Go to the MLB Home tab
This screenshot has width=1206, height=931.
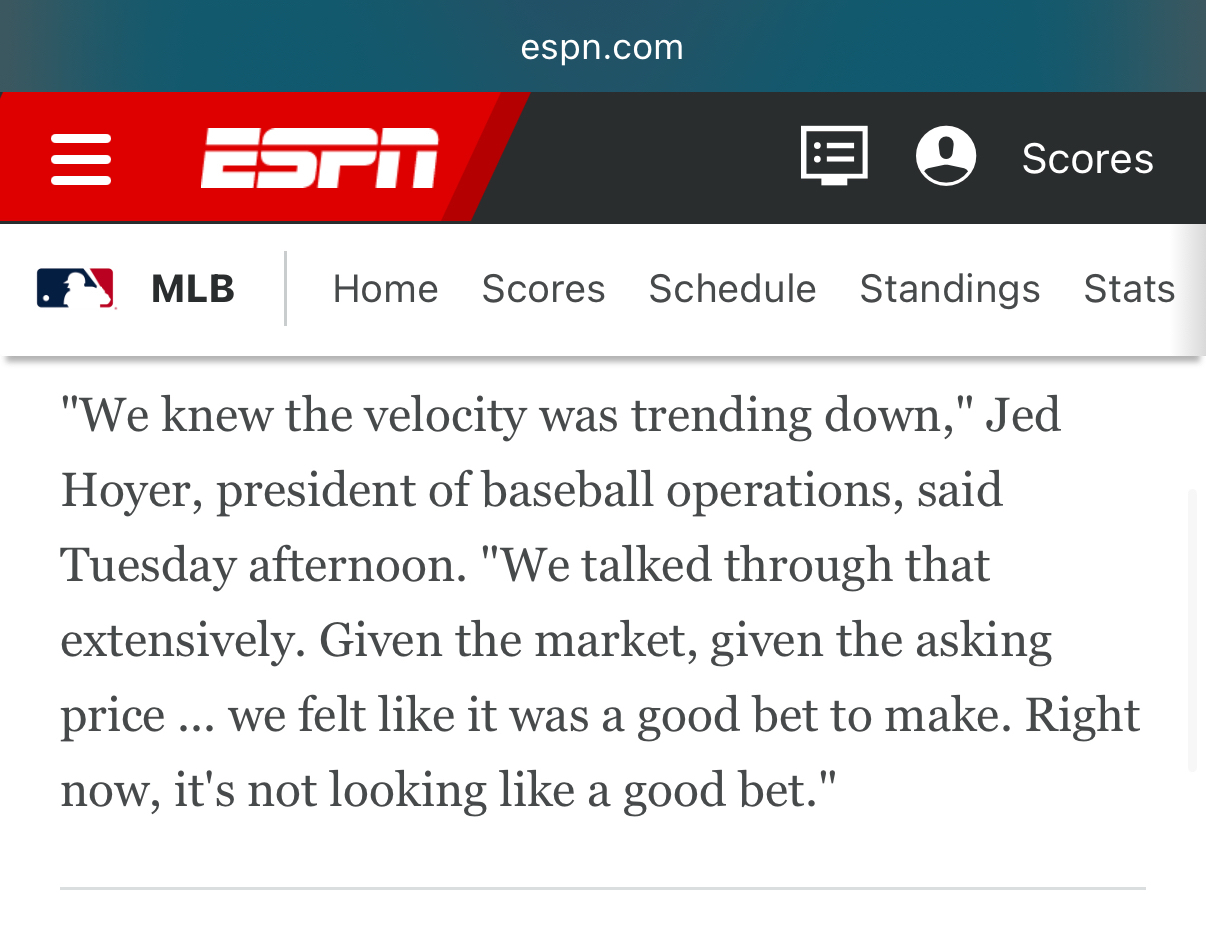[385, 289]
